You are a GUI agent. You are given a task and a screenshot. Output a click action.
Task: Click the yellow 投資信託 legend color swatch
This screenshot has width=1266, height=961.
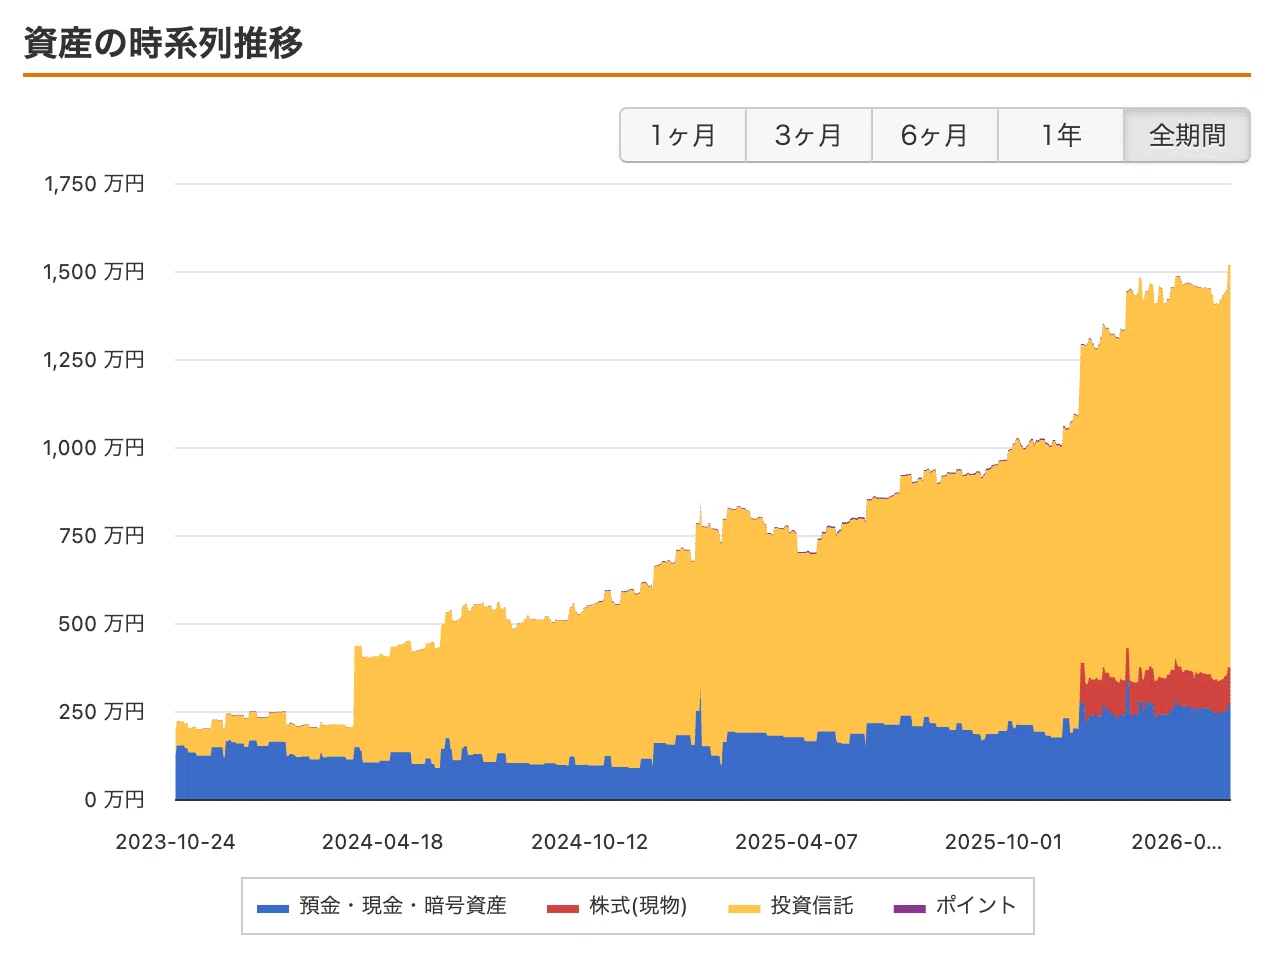coord(744,909)
